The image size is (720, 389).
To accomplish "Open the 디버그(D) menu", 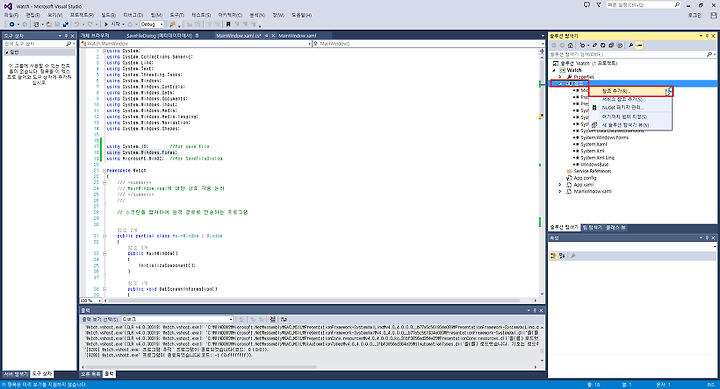I will tap(133, 15).
